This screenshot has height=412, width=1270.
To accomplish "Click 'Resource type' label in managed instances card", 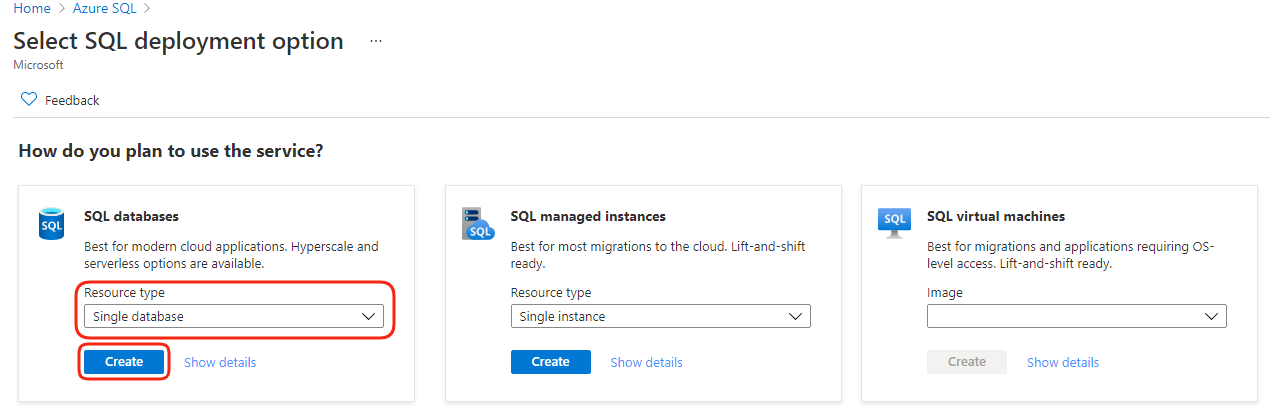I will coord(551,293).
